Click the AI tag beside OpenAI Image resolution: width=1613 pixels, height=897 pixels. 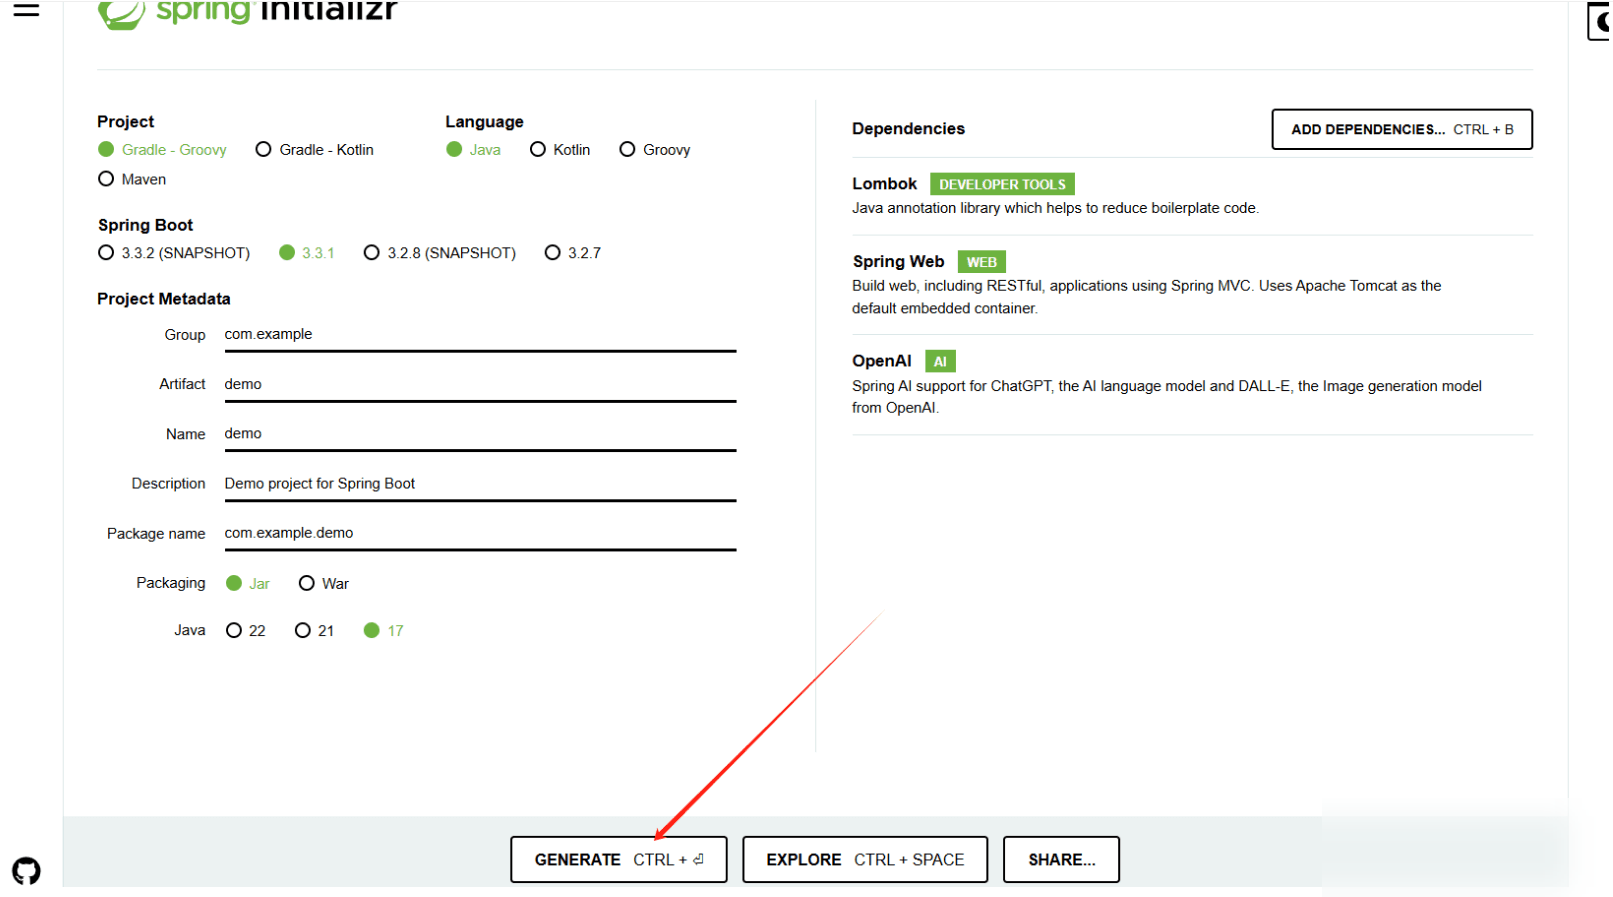tap(940, 362)
